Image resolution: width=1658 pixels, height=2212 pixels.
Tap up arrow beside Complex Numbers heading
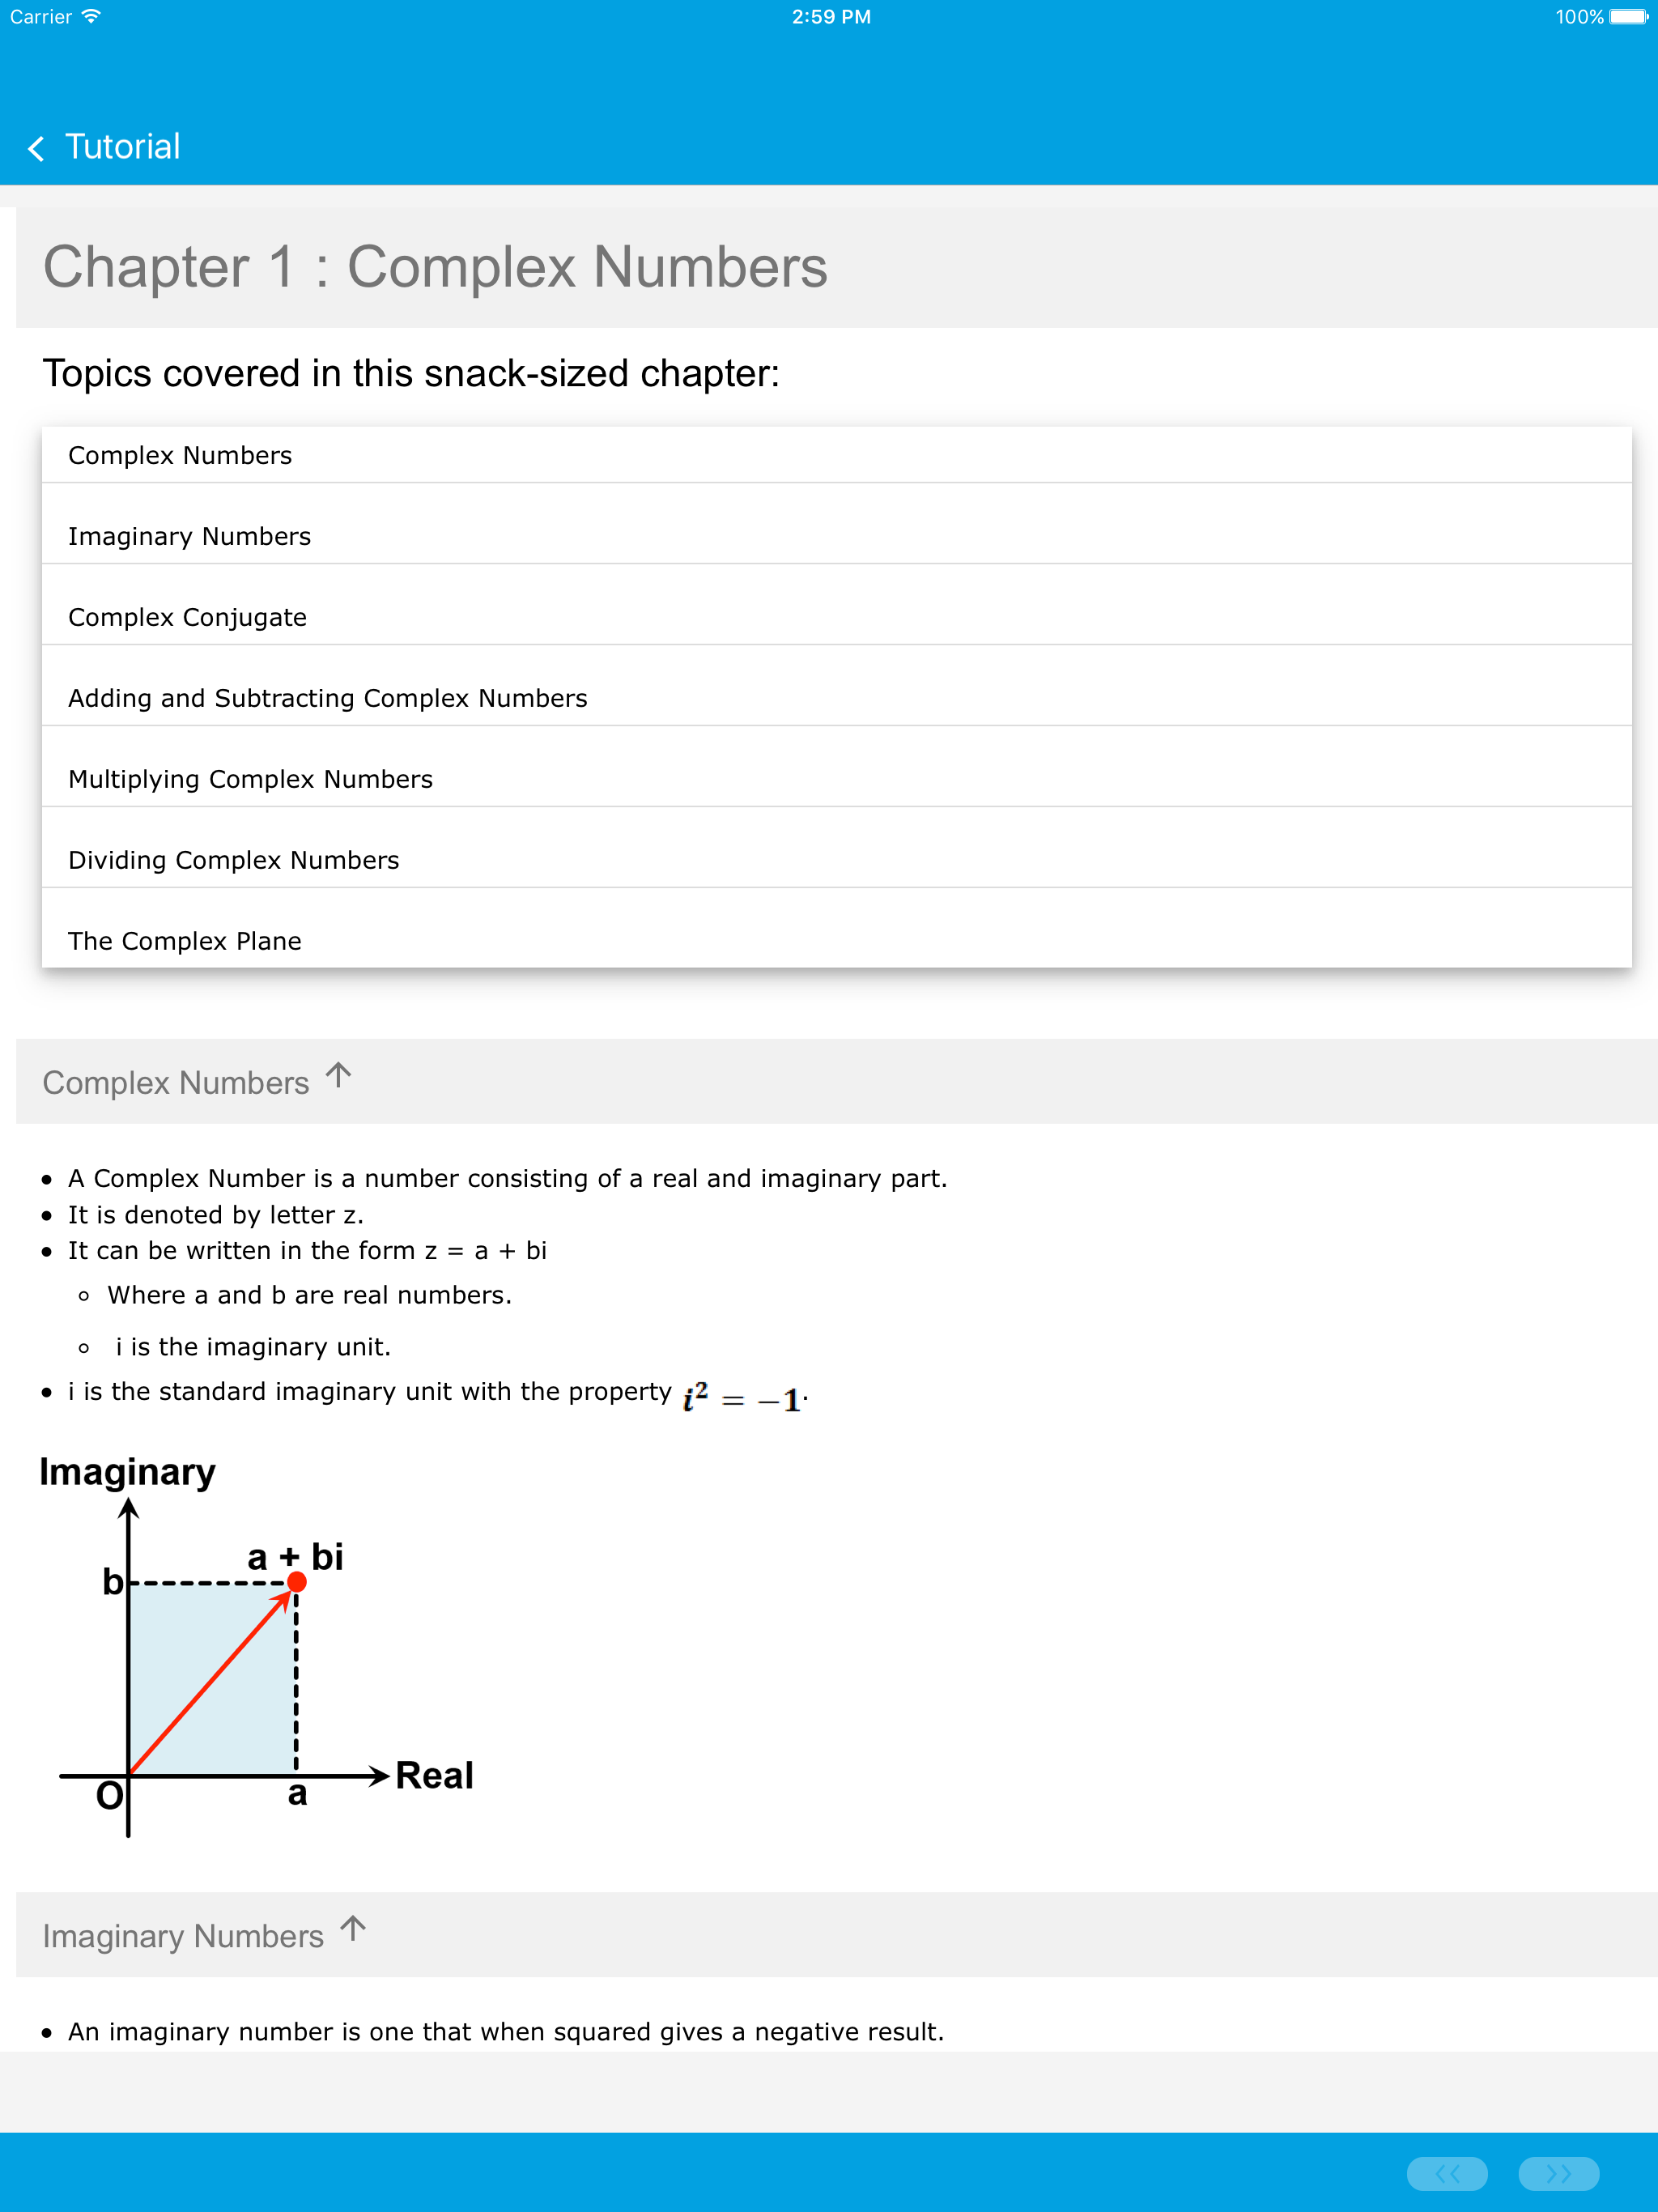(339, 1075)
